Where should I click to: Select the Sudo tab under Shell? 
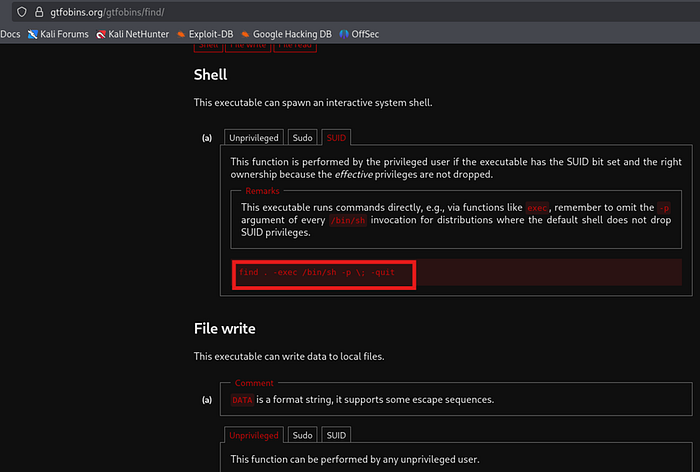302,138
